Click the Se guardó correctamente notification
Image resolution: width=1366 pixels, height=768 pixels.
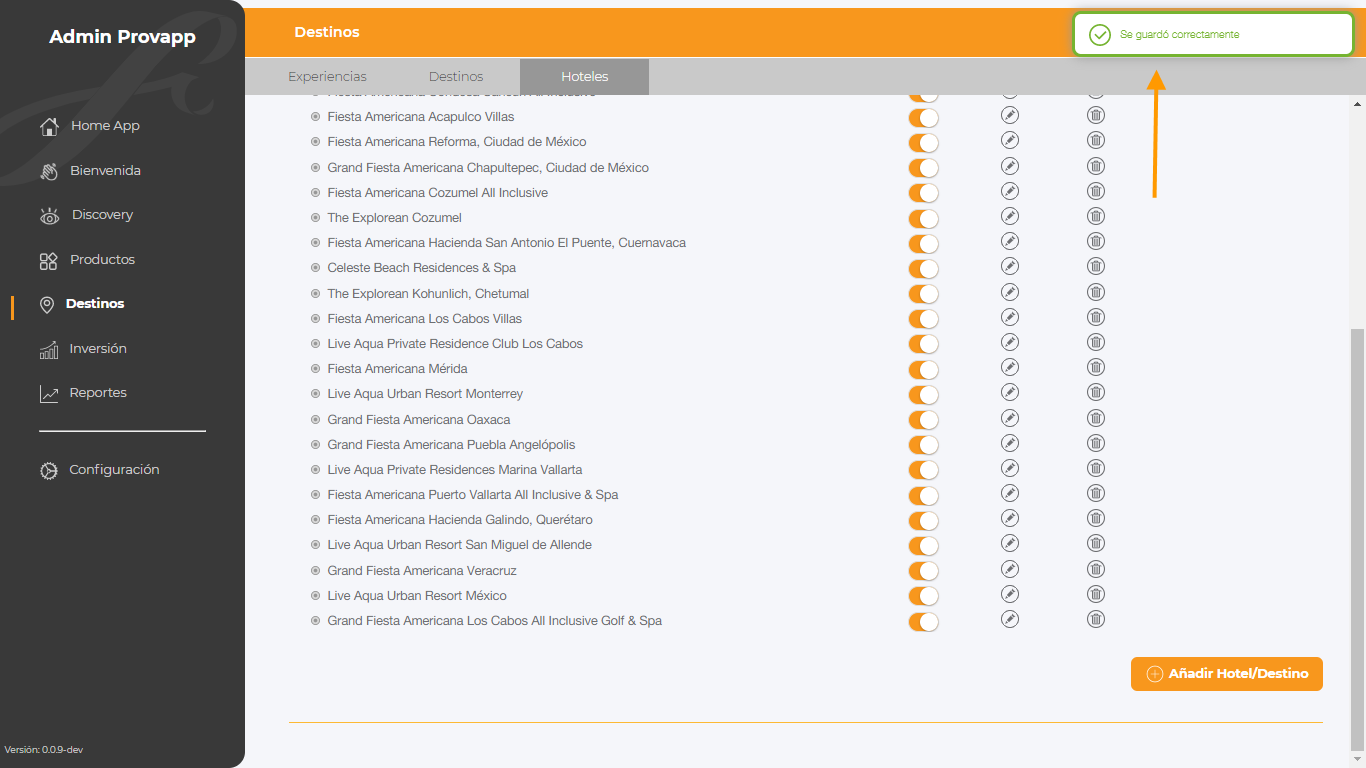click(1213, 35)
